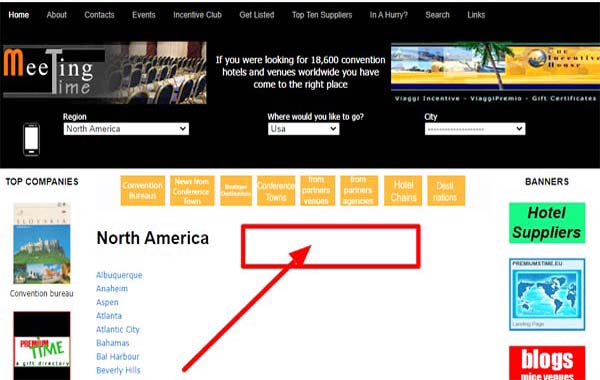Click the Convention Bureaus orange button
Screen dimensions: 600x380
[143, 191]
